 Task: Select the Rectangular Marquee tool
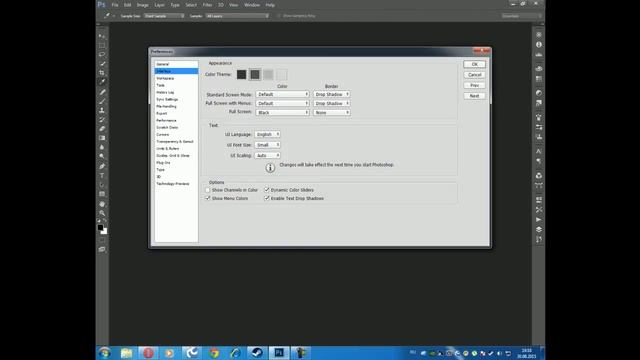tap(102, 45)
